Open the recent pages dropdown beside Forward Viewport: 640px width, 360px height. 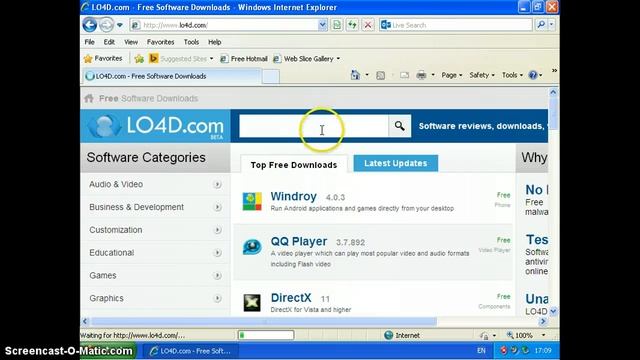pos(120,25)
